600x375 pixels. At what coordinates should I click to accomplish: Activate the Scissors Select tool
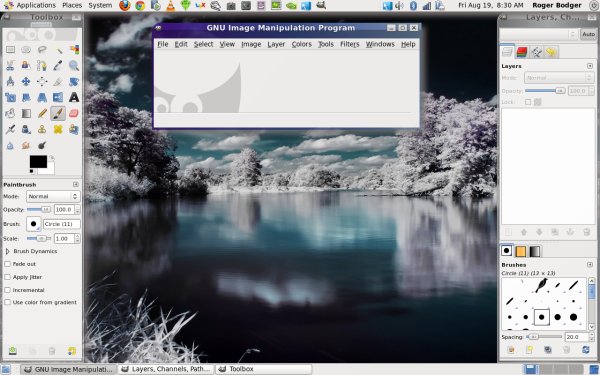pos(10,65)
